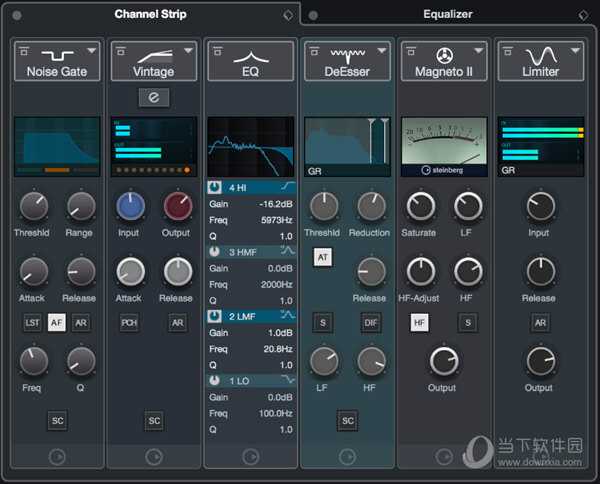Click the Magneto II Saturate knob
The width and height of the screenshot is (600, 484).
pyautogui.click(x=421, y=206)
